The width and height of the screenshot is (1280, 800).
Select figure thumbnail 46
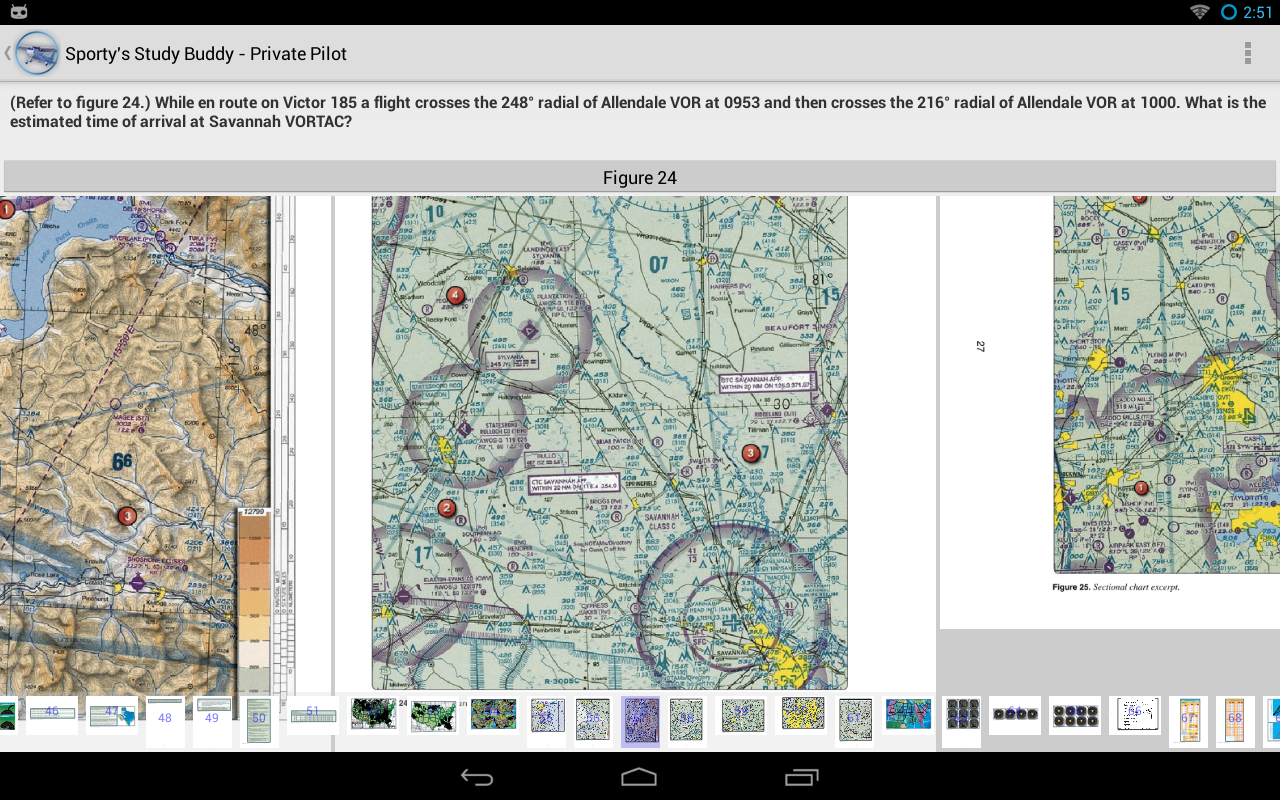52,714
